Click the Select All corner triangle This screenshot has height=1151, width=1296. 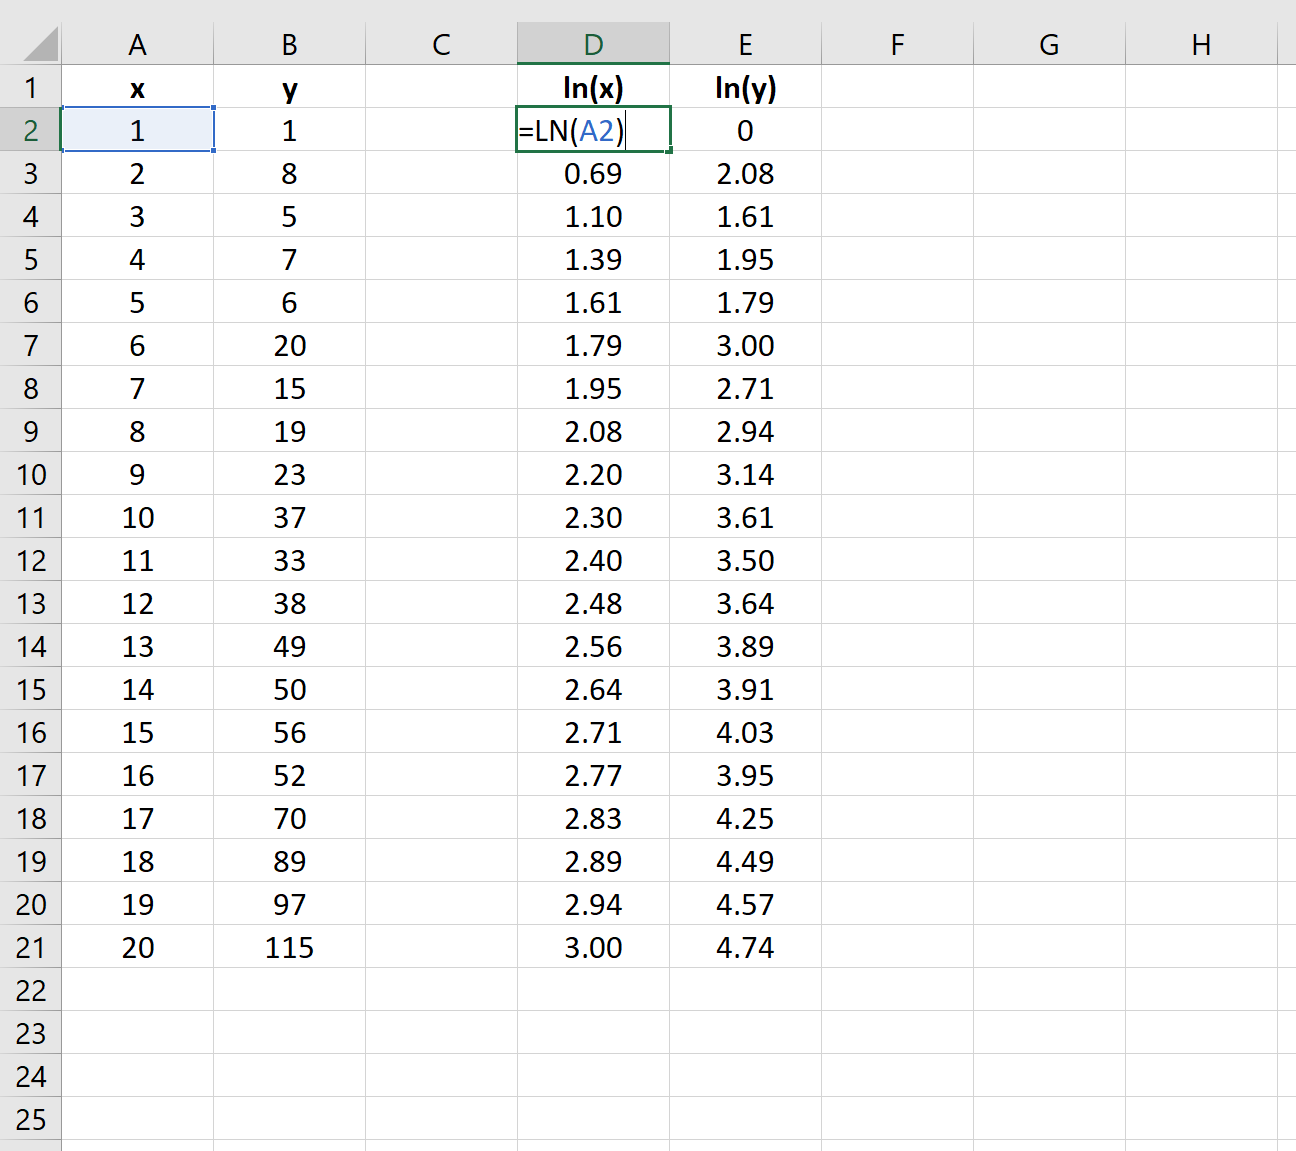31,44
